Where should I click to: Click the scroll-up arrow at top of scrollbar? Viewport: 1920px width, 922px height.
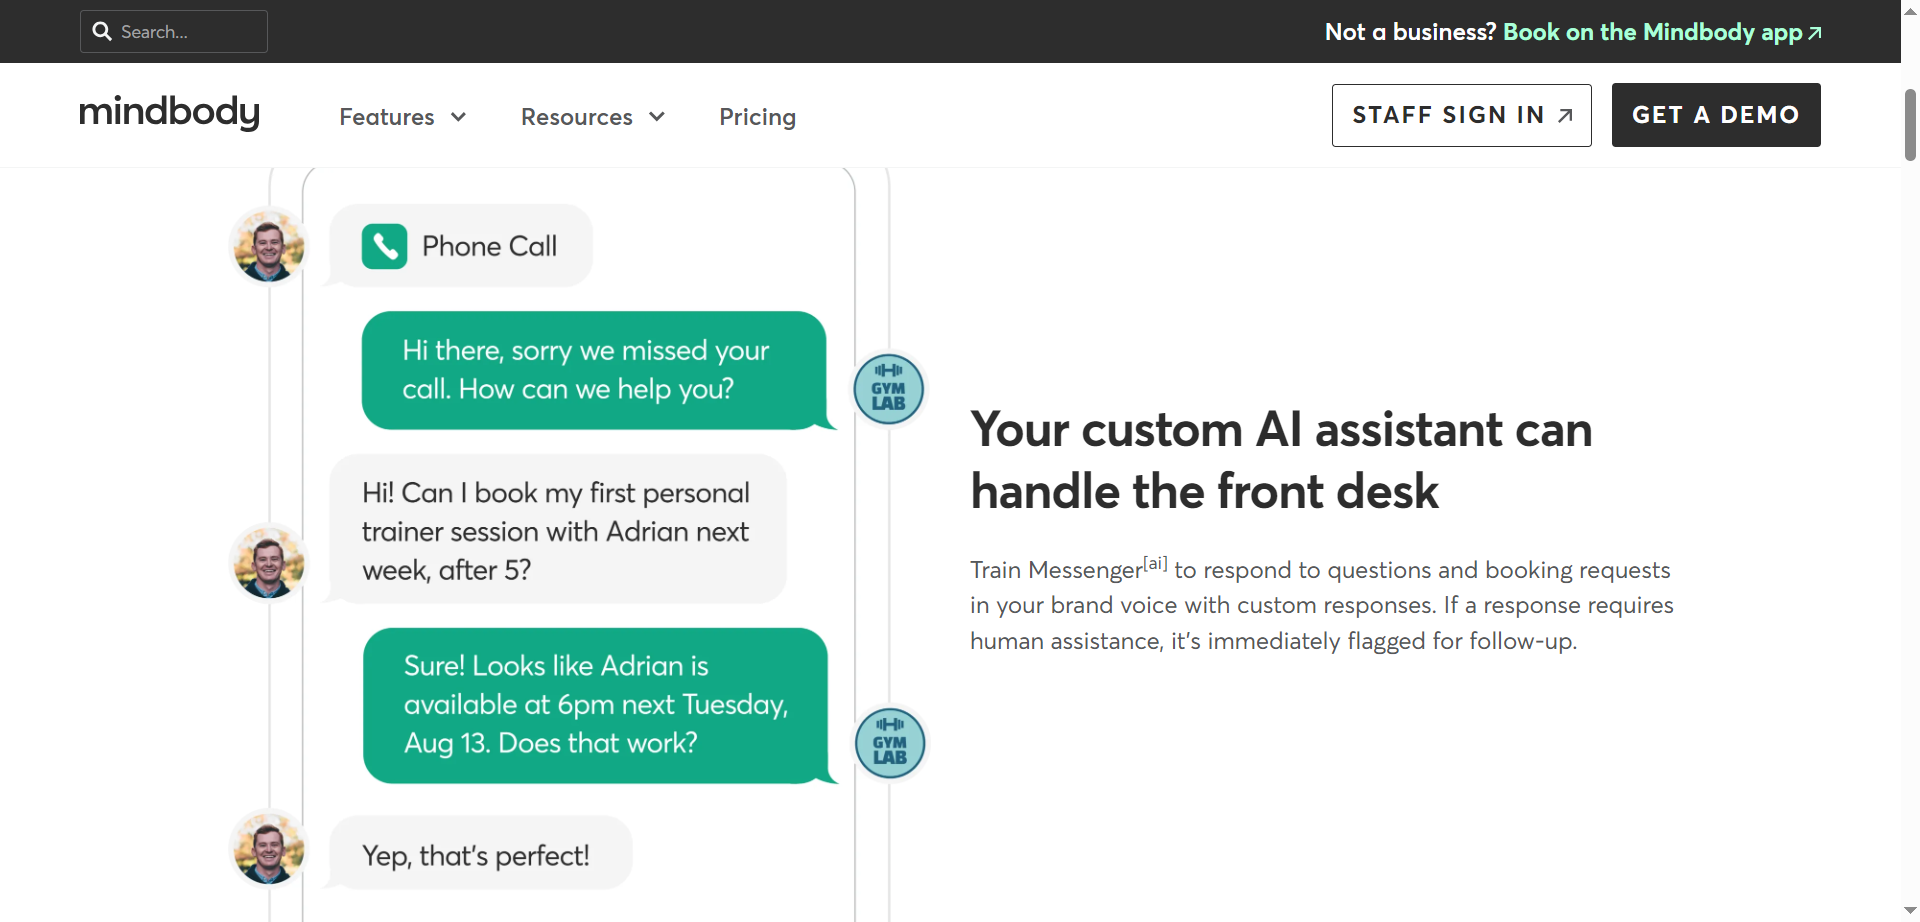point(1909,9)
